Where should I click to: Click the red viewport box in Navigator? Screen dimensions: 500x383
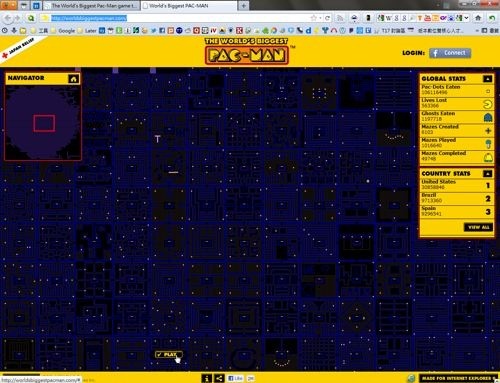click(44, 123)
